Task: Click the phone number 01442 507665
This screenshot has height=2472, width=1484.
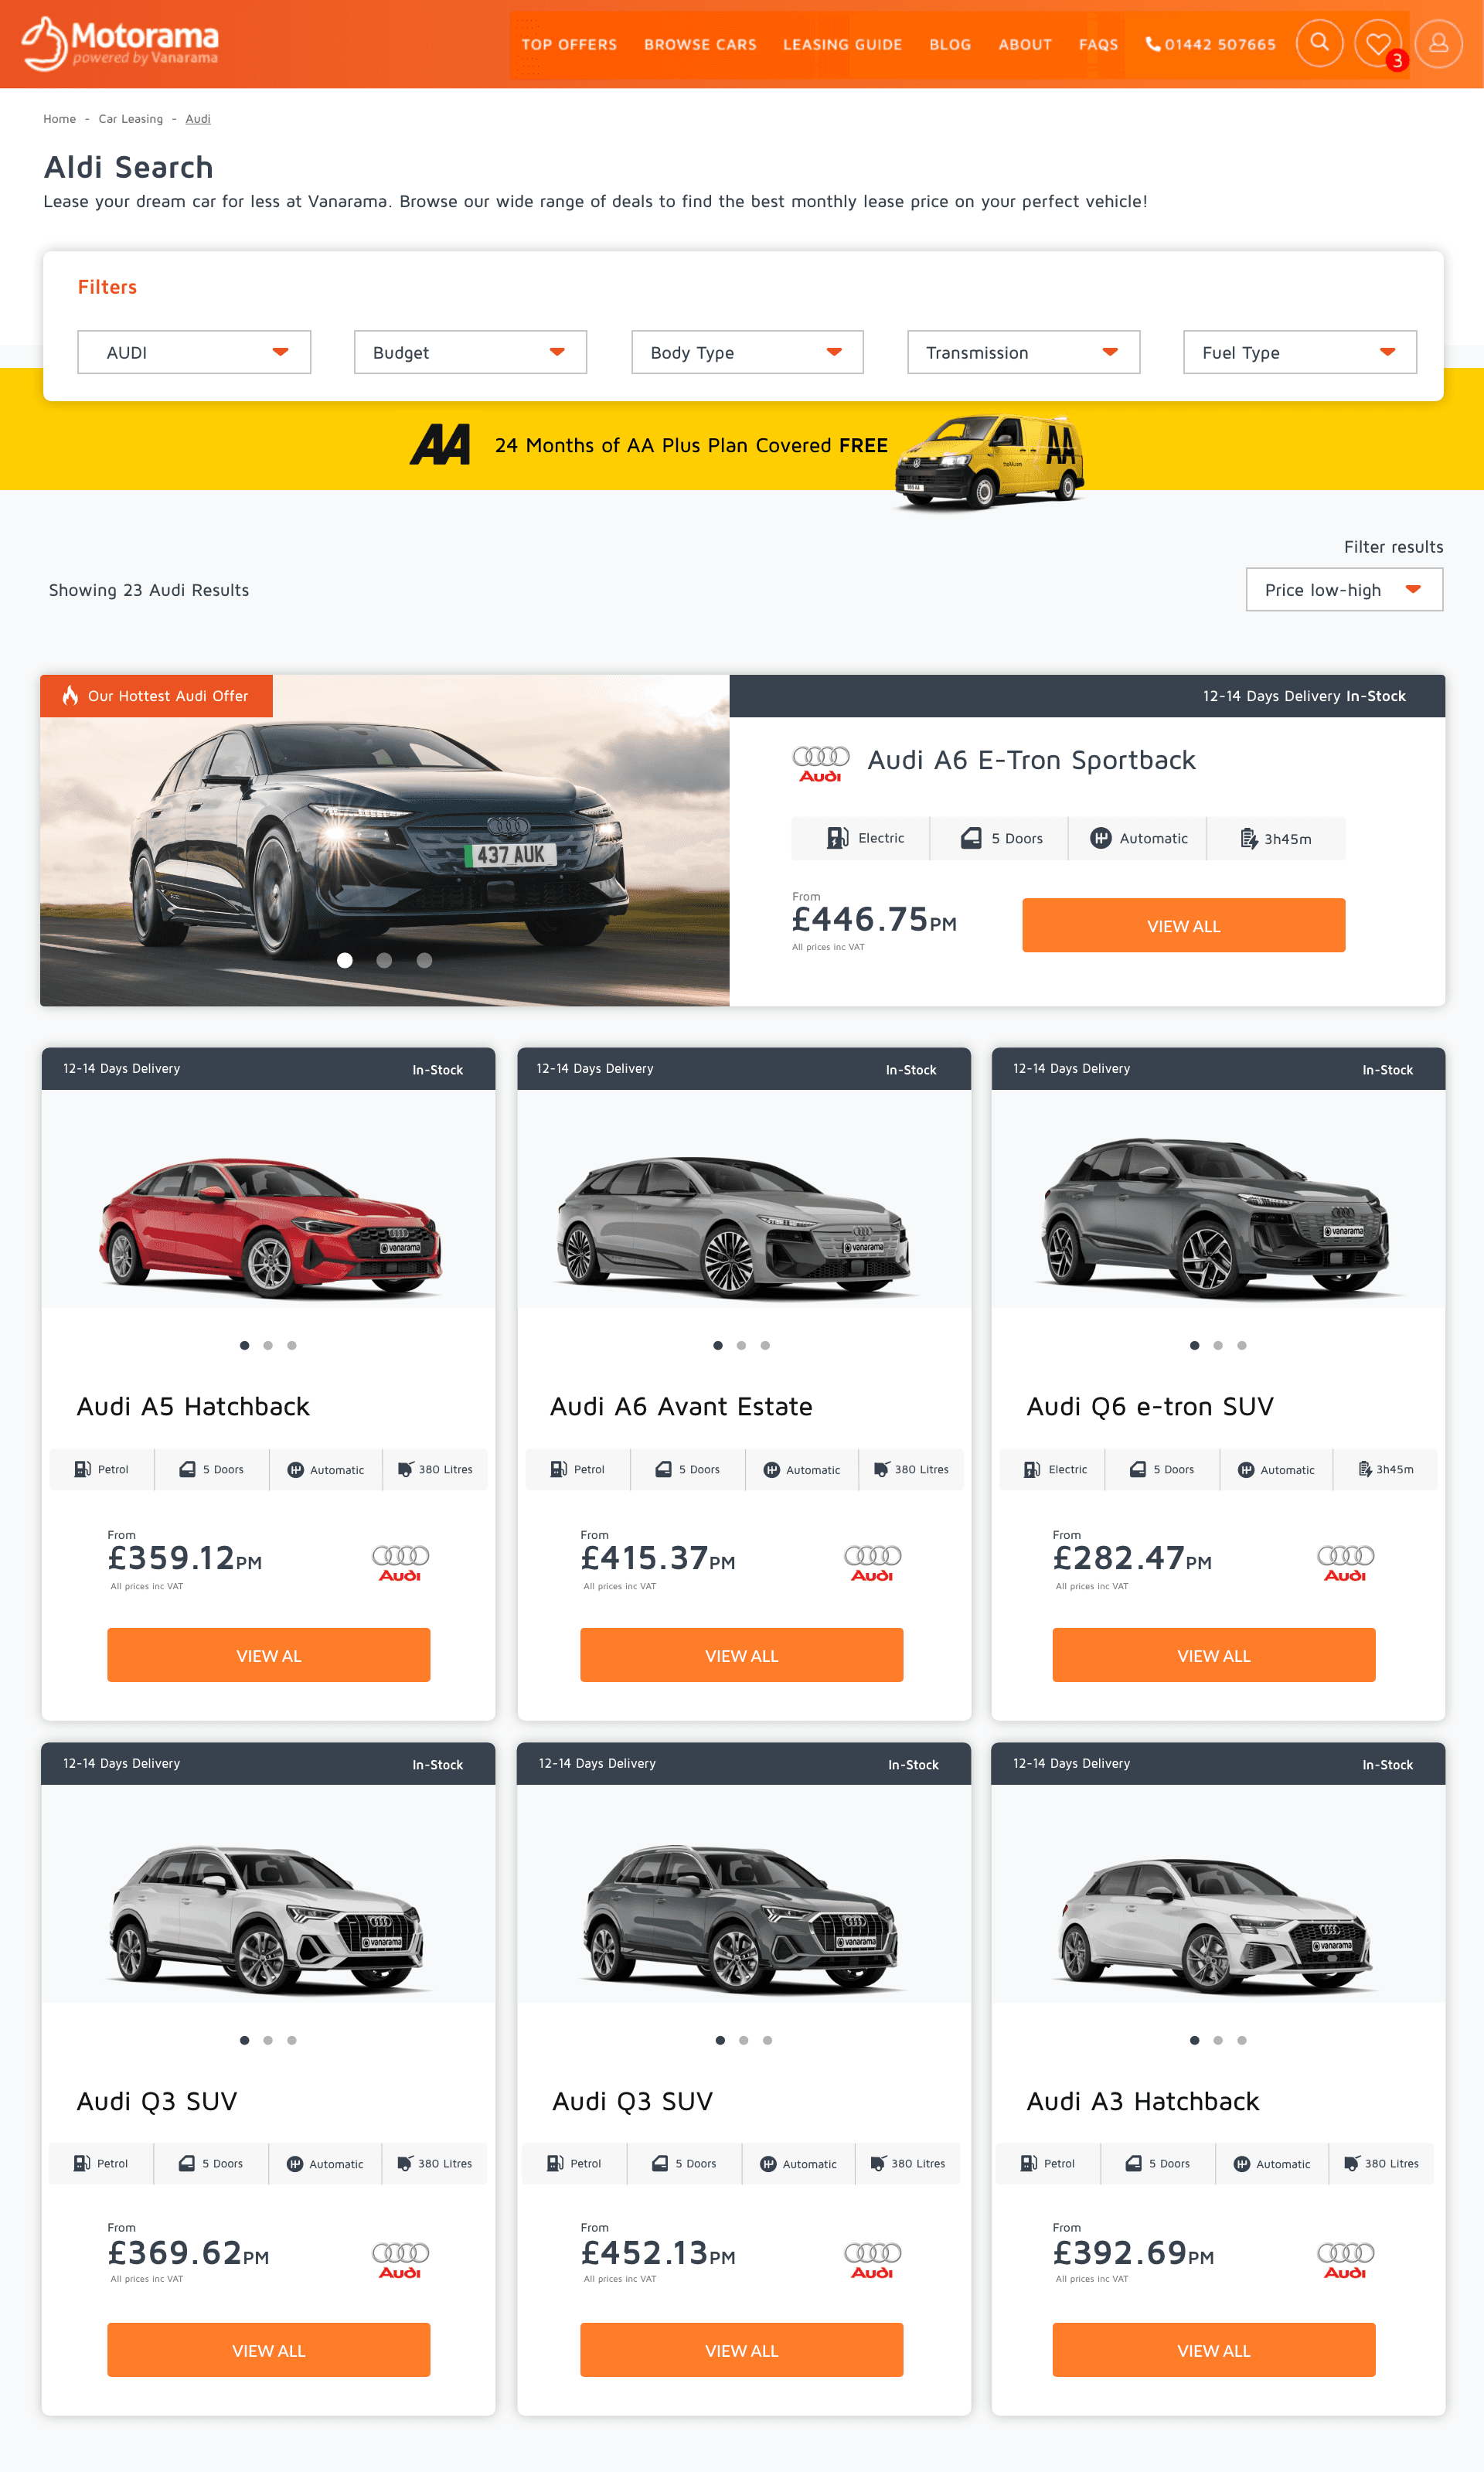Action: (1210, 44)
